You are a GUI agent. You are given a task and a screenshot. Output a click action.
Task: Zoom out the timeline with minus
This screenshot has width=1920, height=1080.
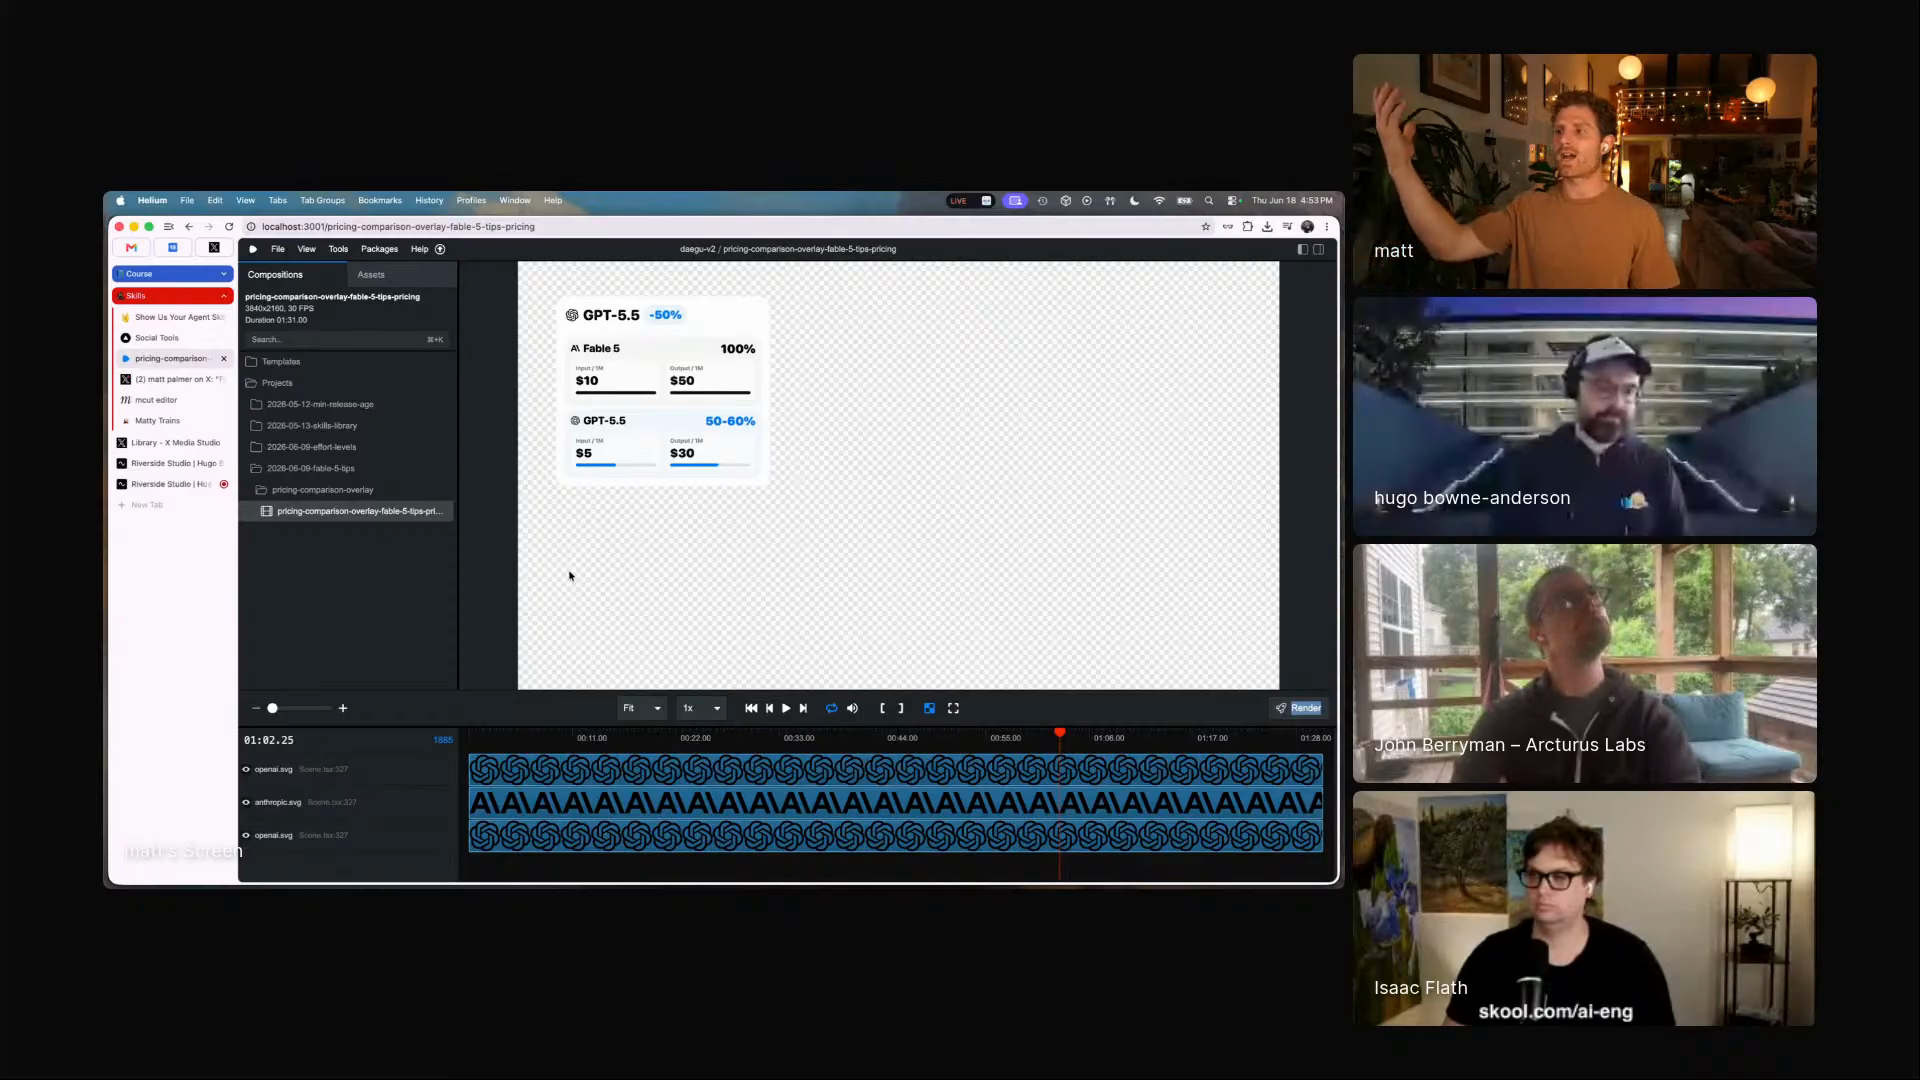(256, 708)
